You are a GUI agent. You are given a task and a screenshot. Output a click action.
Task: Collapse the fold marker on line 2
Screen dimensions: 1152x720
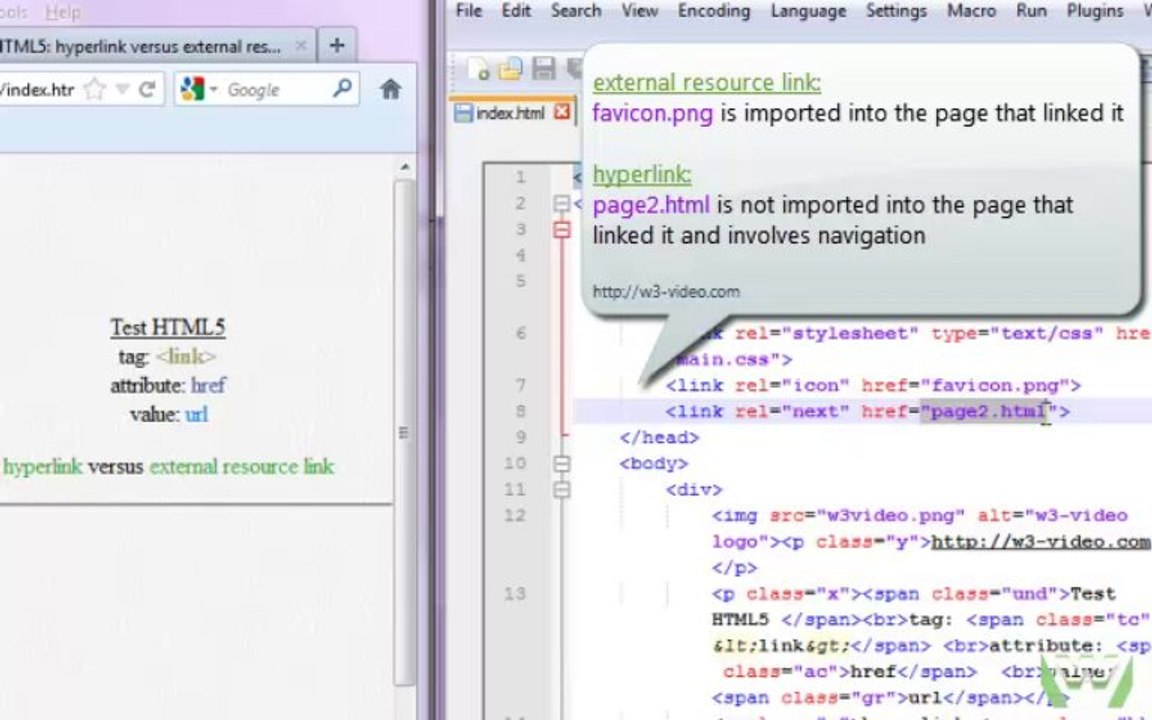[x=561, y=204]
